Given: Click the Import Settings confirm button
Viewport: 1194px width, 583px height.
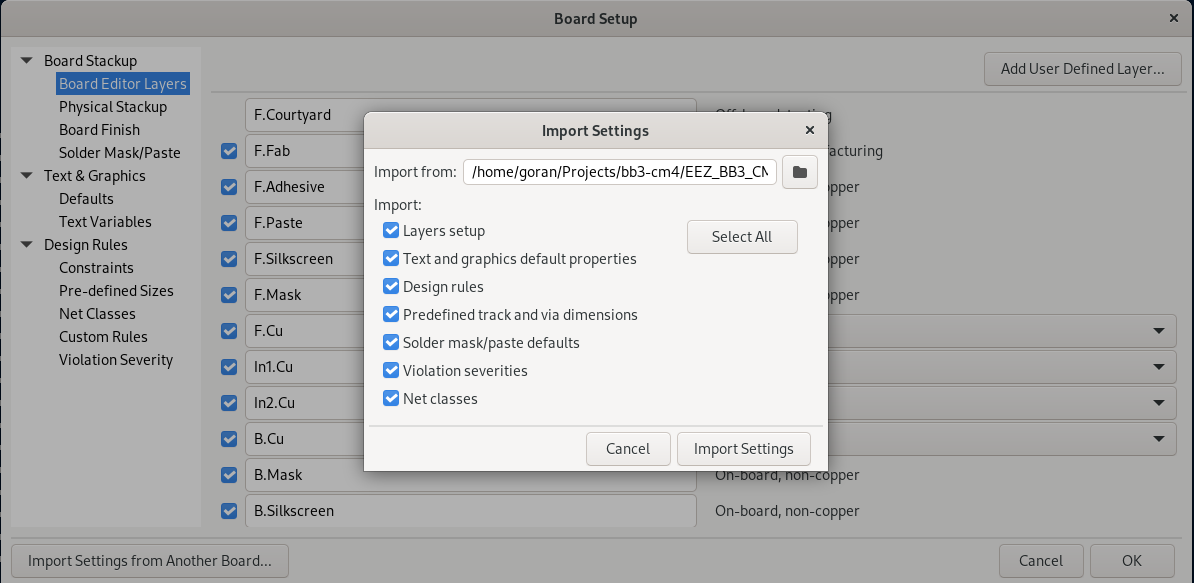Looking at the screenshot, I should coord(743,449).
